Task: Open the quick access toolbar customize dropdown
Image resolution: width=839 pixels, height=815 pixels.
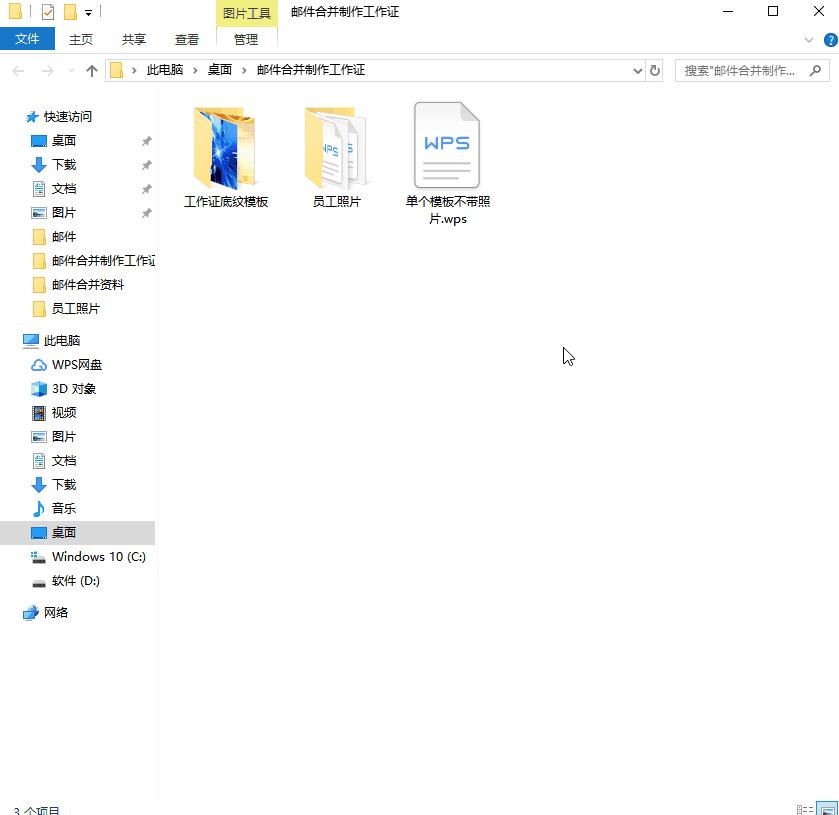Action: pos(88,12)
